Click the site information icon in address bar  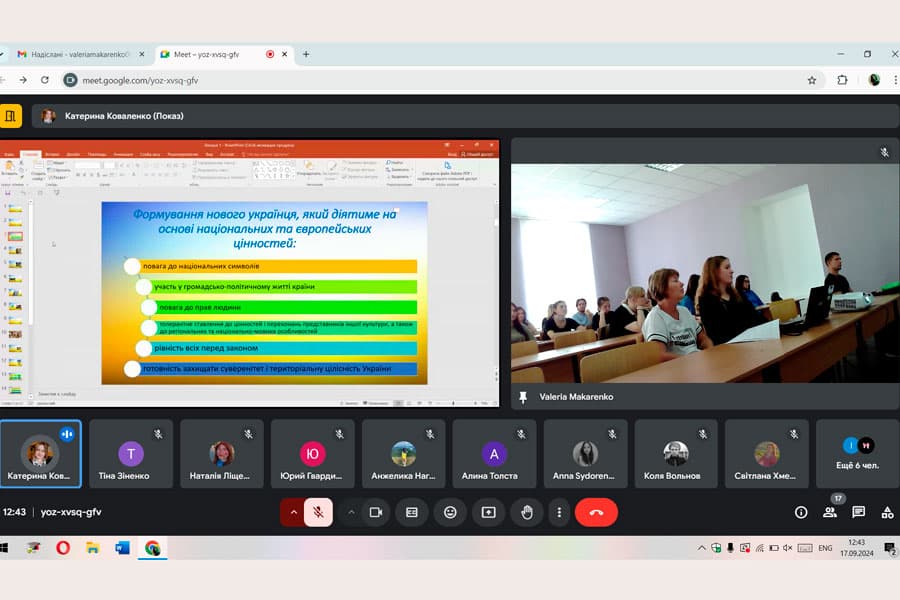[x=70, y=80]
